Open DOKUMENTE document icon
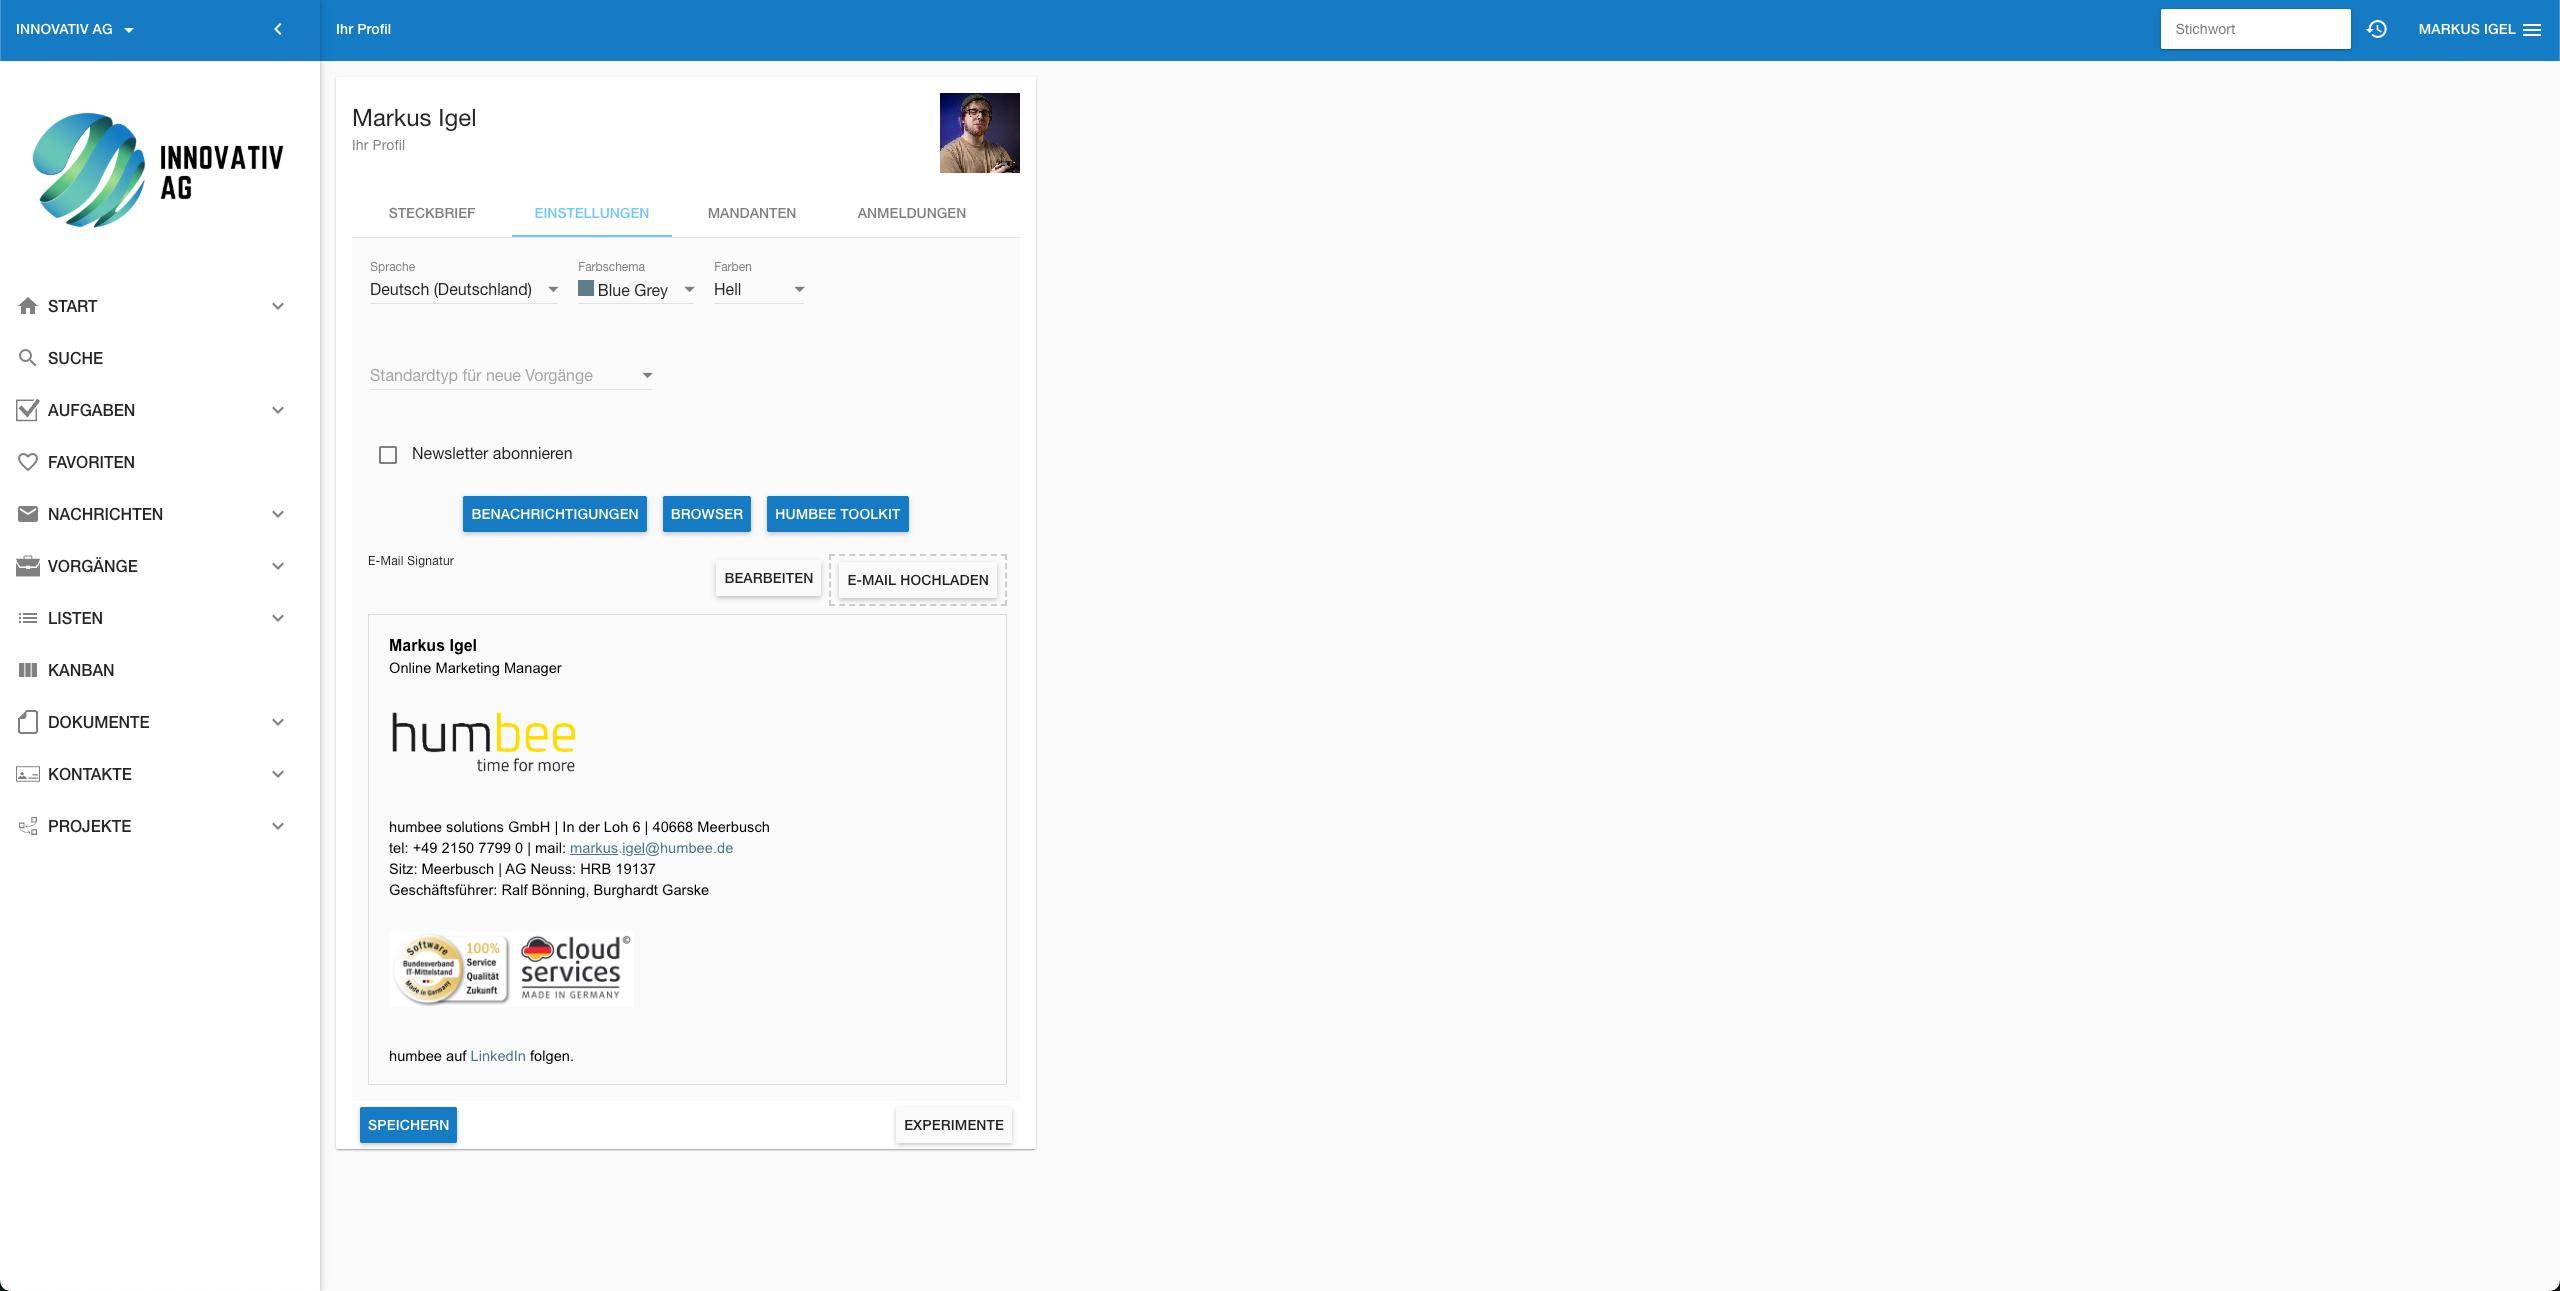This screenshot has height=1291, width=2560. [x=27, y=721]
